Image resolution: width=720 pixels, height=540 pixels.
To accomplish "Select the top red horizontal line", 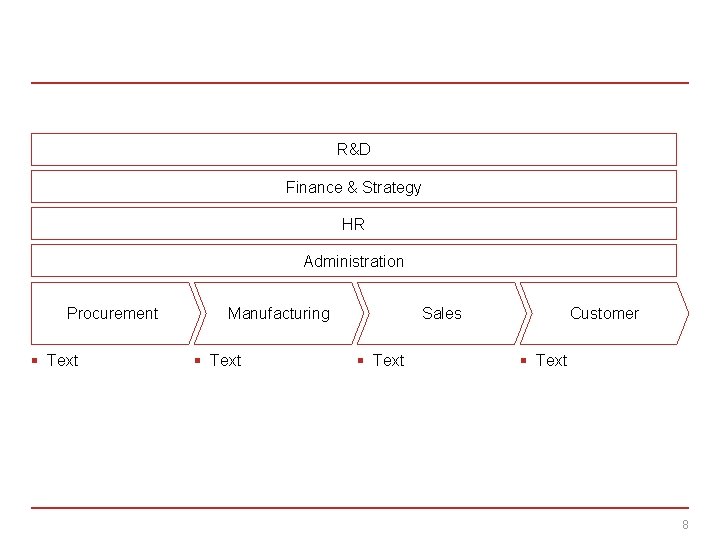I will click(360, 83).
